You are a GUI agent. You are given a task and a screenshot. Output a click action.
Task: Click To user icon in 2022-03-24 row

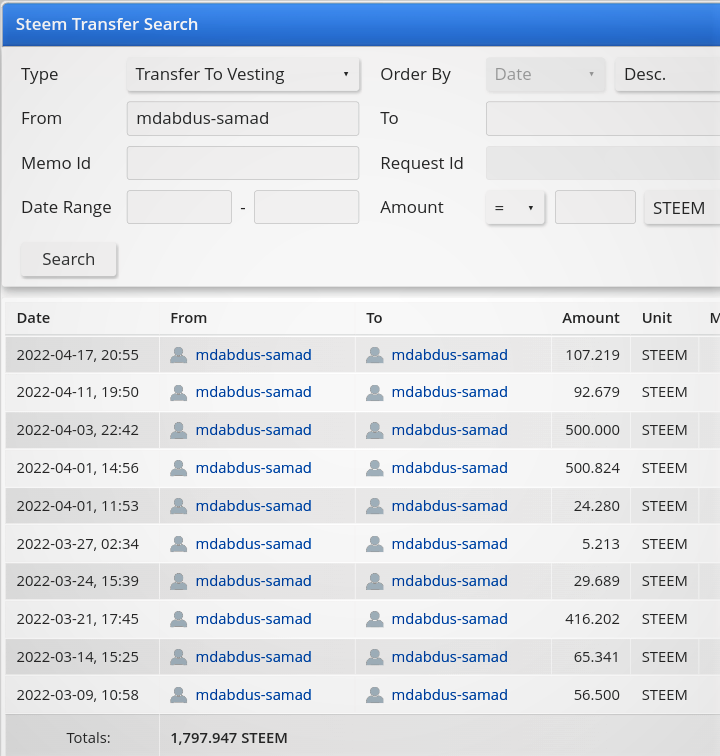(375, 581)
